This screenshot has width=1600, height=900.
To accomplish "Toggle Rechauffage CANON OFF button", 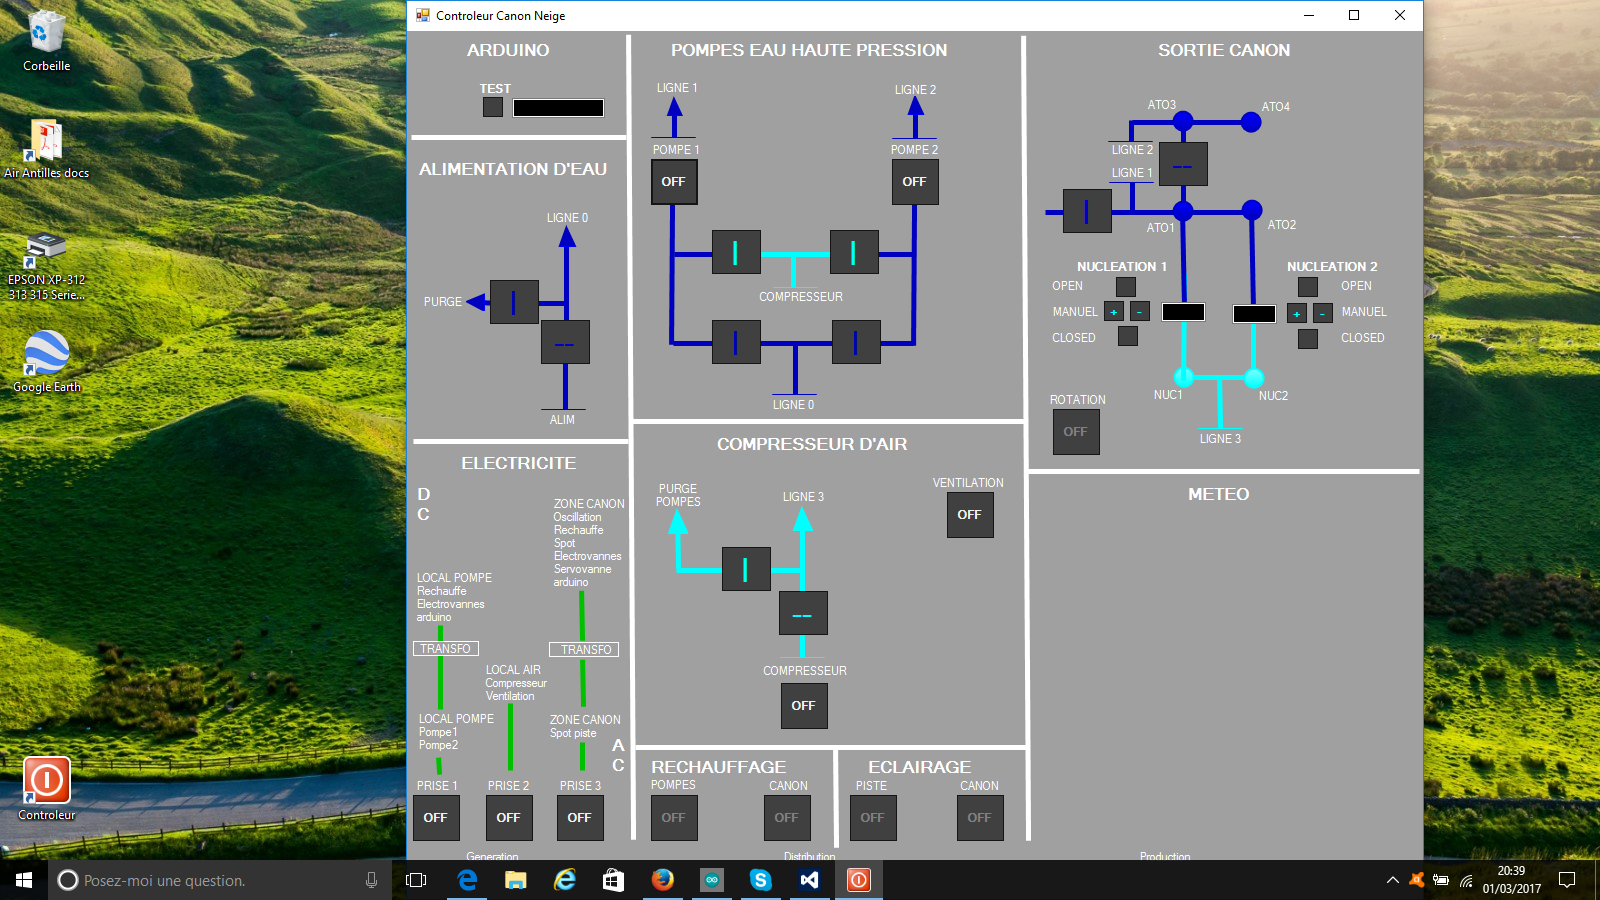I will (787, 818).
